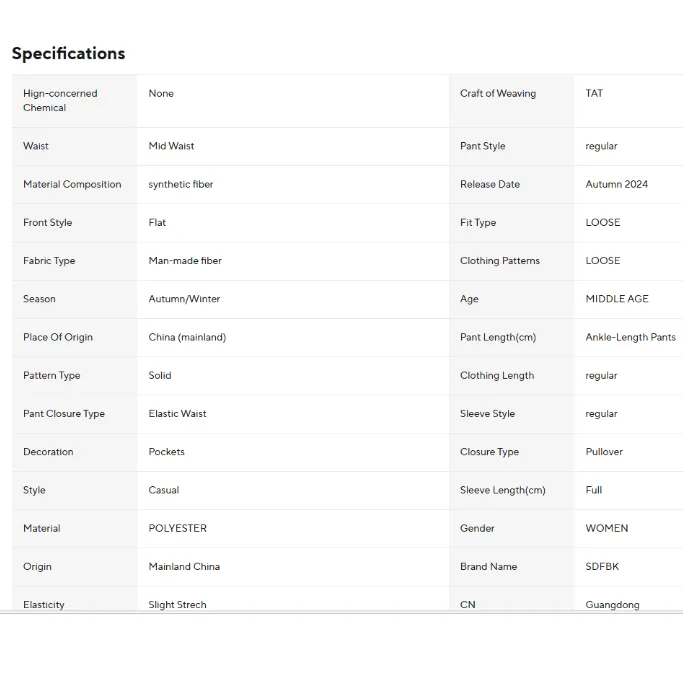Click the 'Man-made fiber' fabric value
This screenshot has width=683, height=681.
coord(185,261)
